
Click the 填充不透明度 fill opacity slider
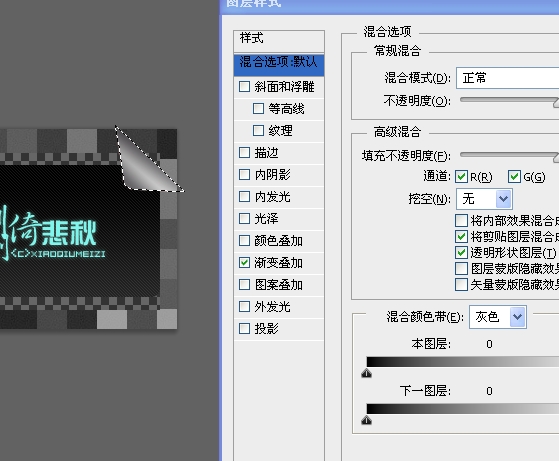(509, 155)
